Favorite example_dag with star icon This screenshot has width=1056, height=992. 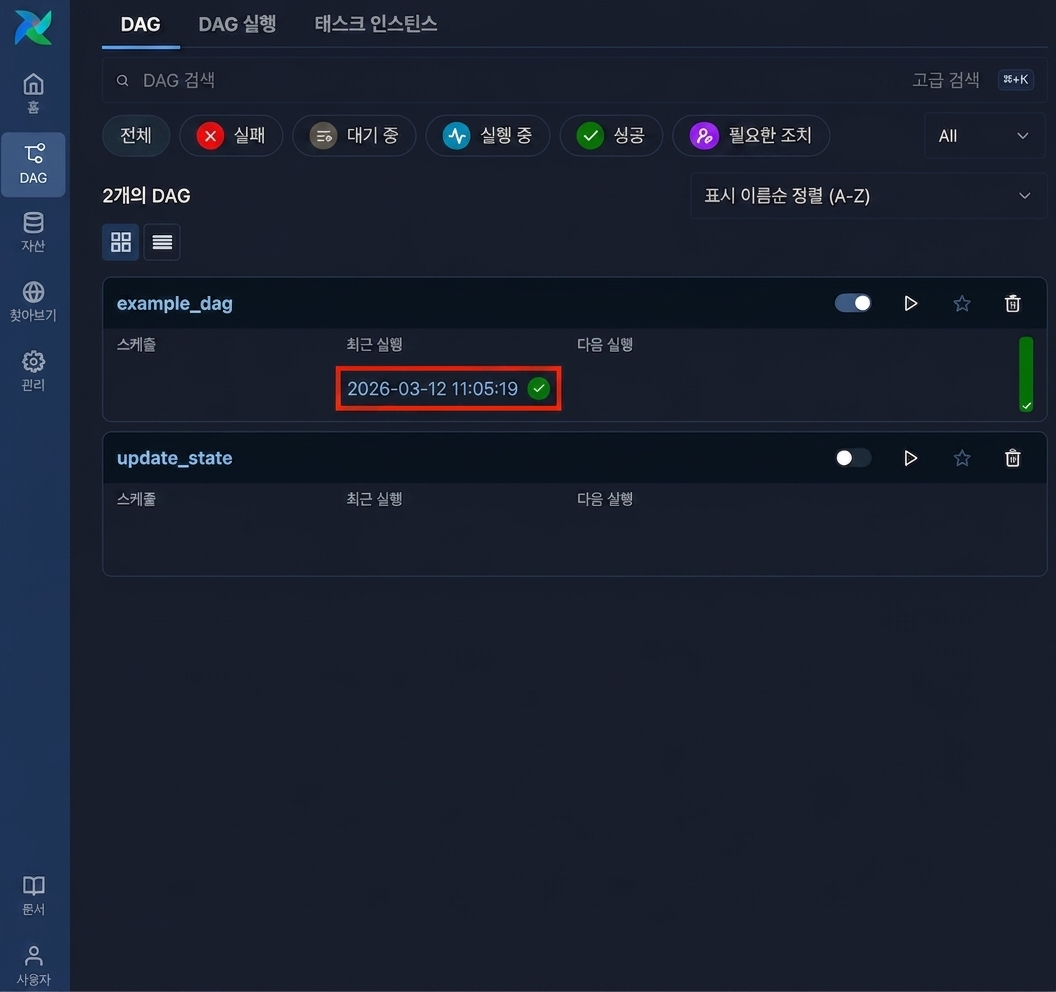962,303
